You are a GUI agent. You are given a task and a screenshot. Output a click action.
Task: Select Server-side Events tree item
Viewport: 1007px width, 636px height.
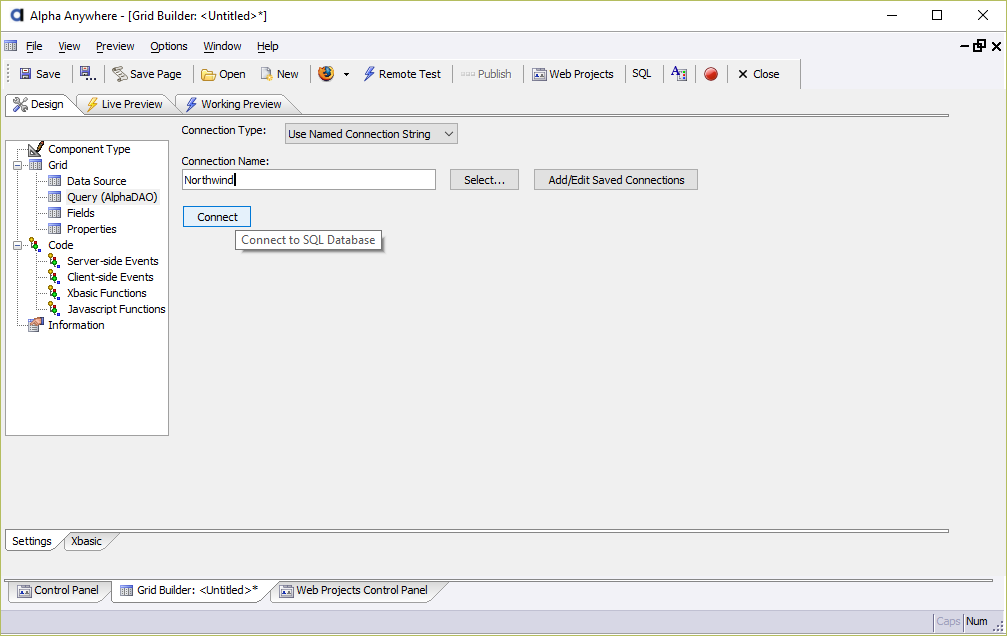coord(113,261)
